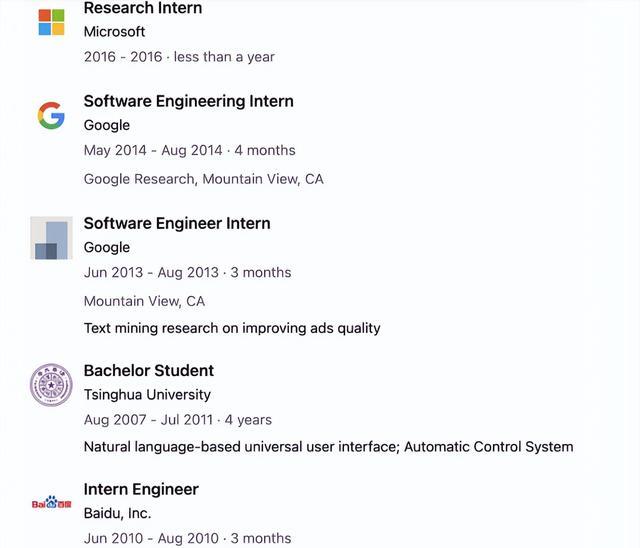Click the text mining research description
This screenshot has width=640, height=548.
[x=232, y=328]
